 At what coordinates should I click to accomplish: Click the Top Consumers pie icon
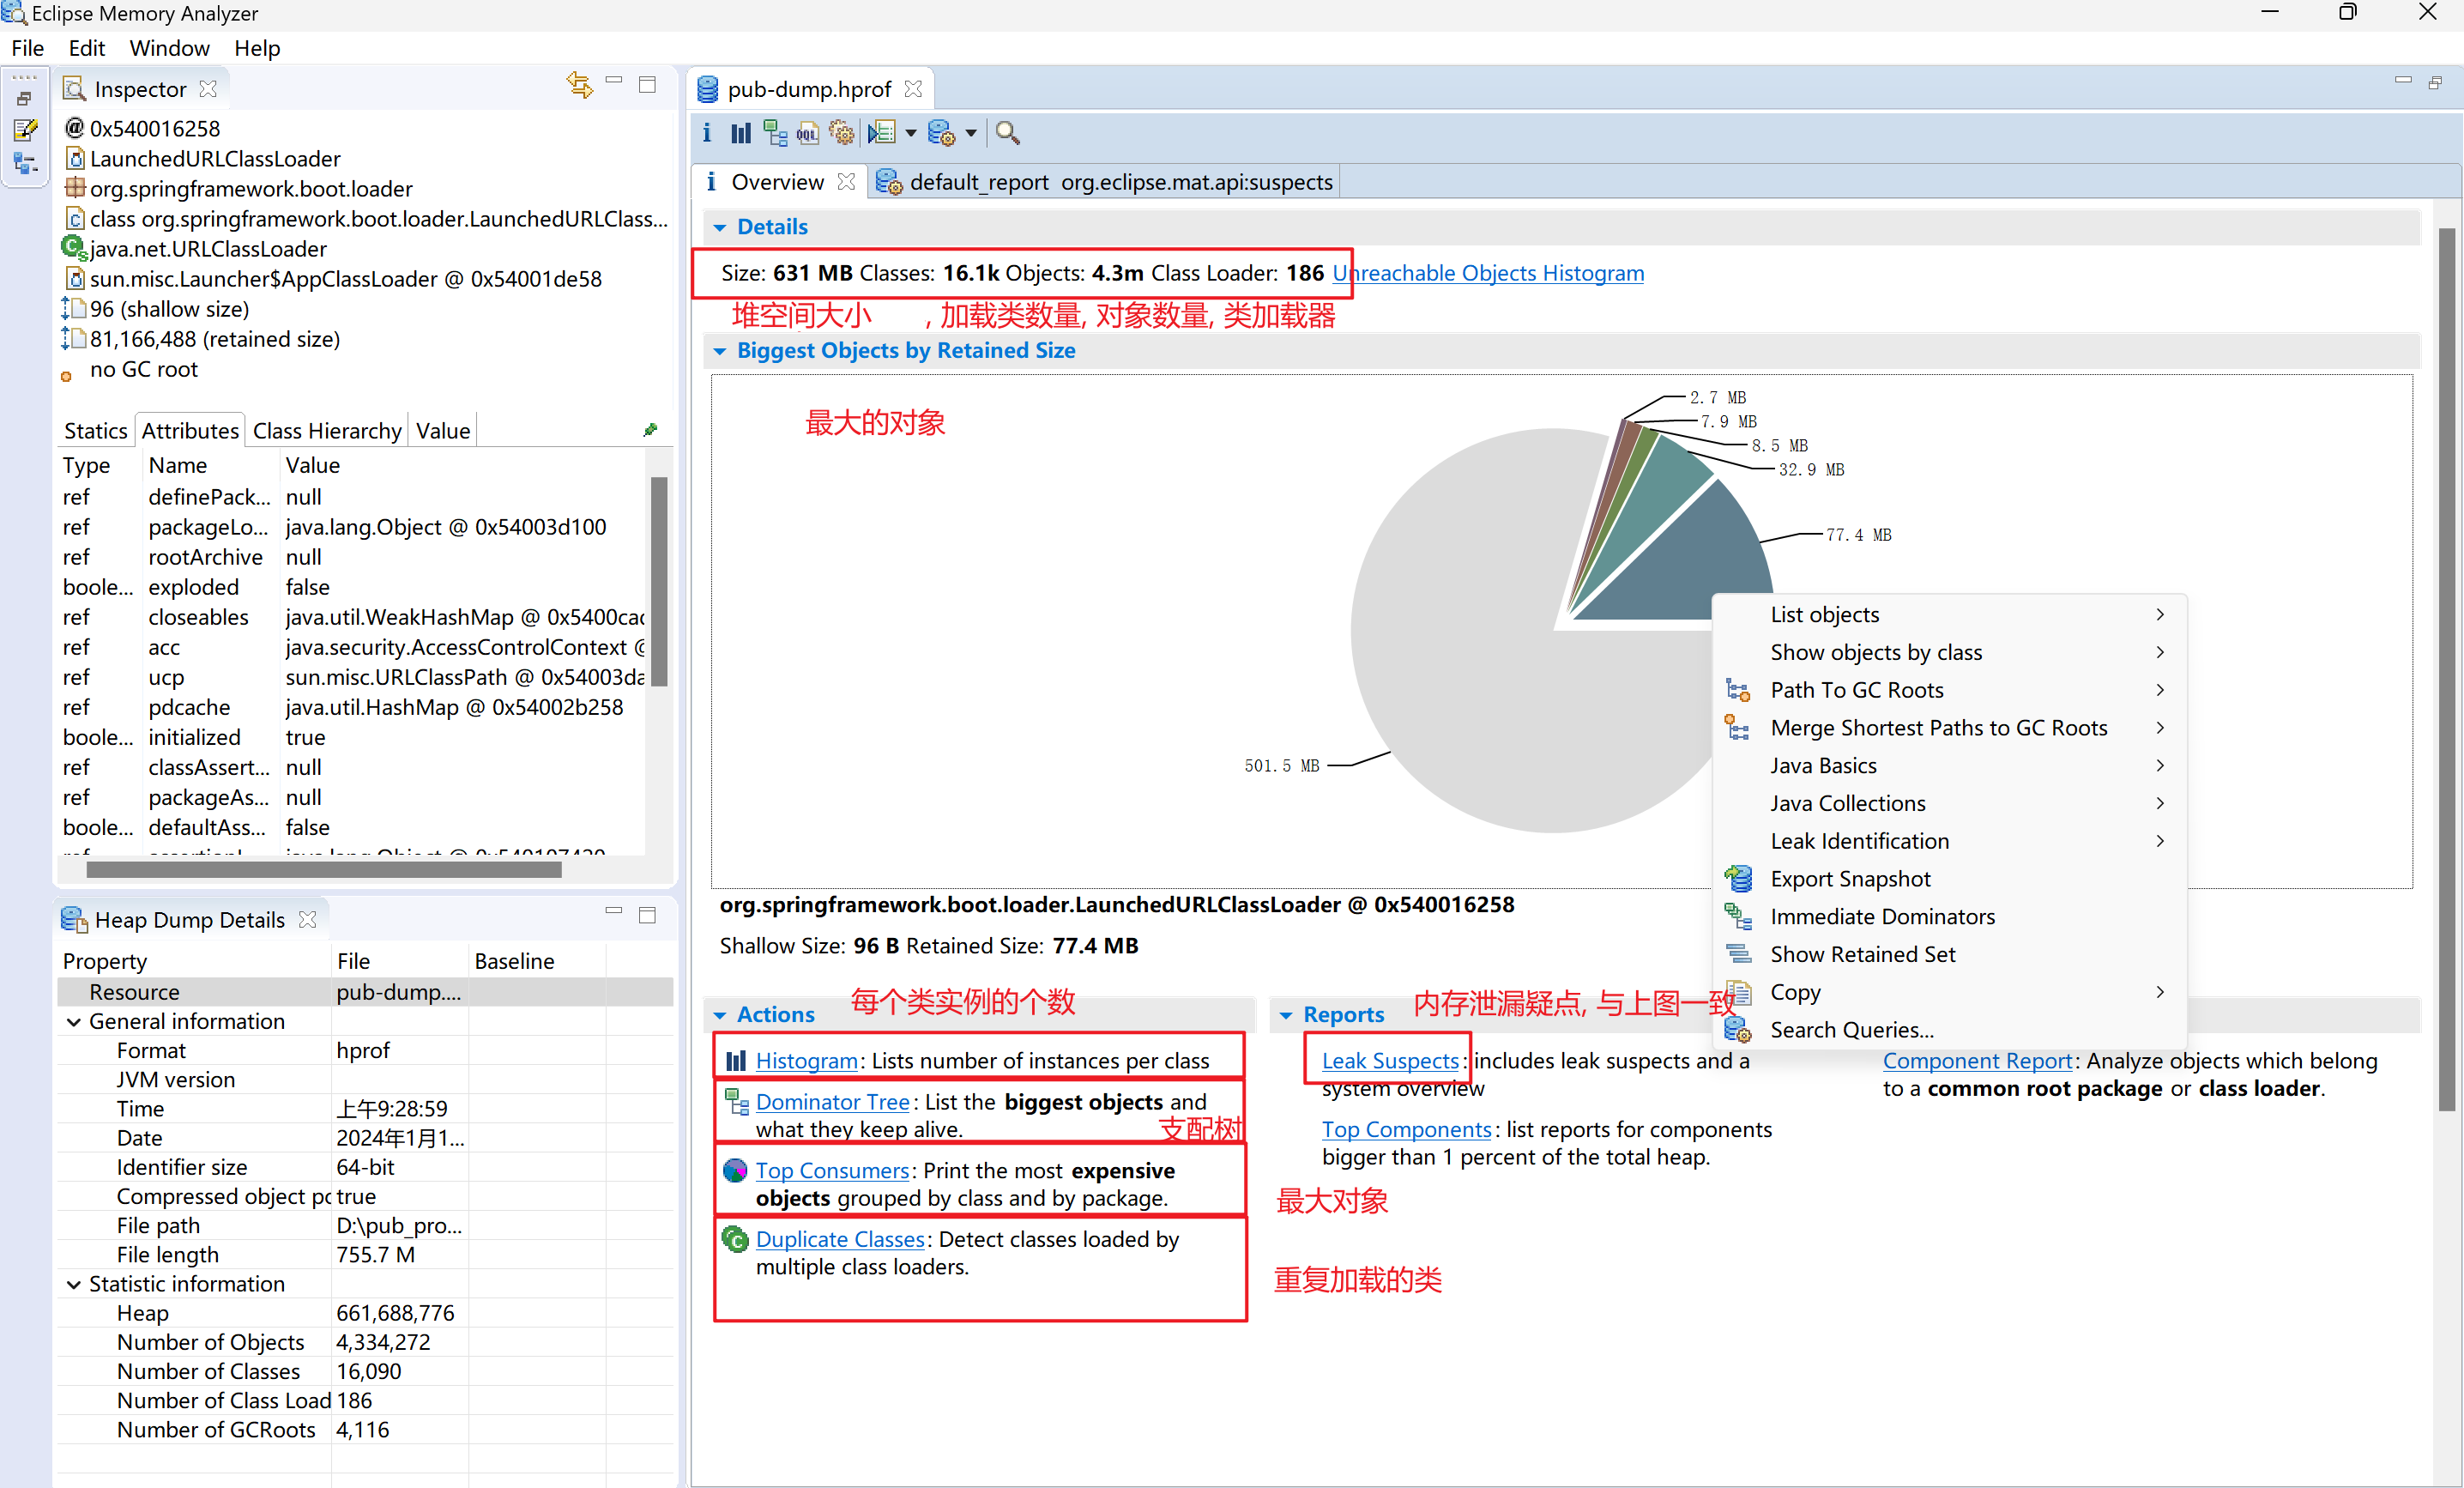735,1170
